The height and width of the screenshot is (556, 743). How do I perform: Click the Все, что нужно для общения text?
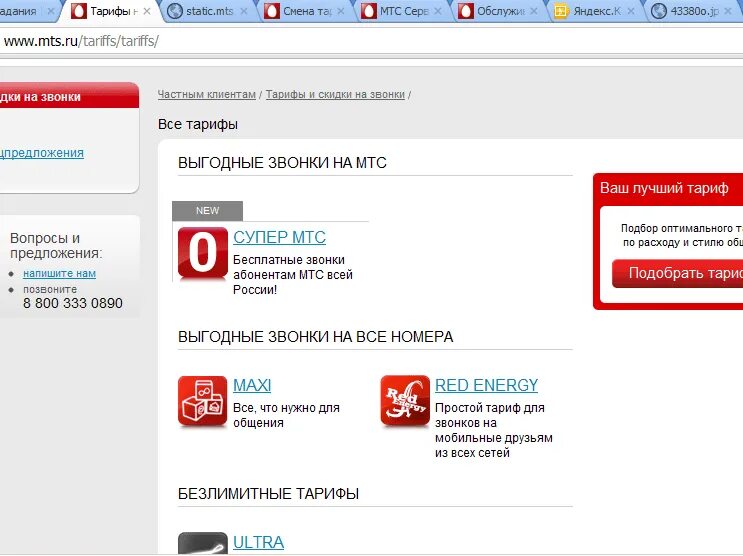[x=286, y=415]
